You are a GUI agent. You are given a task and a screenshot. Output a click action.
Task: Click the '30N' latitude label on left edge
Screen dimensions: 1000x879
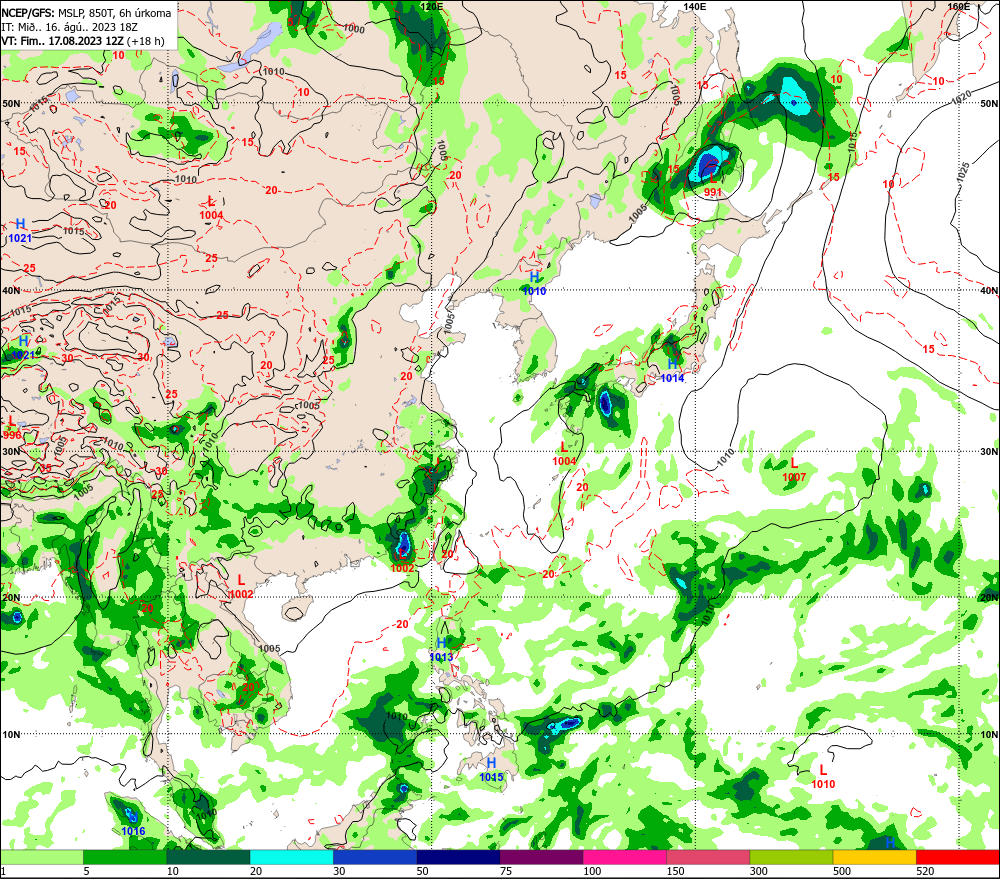point(11,452)
